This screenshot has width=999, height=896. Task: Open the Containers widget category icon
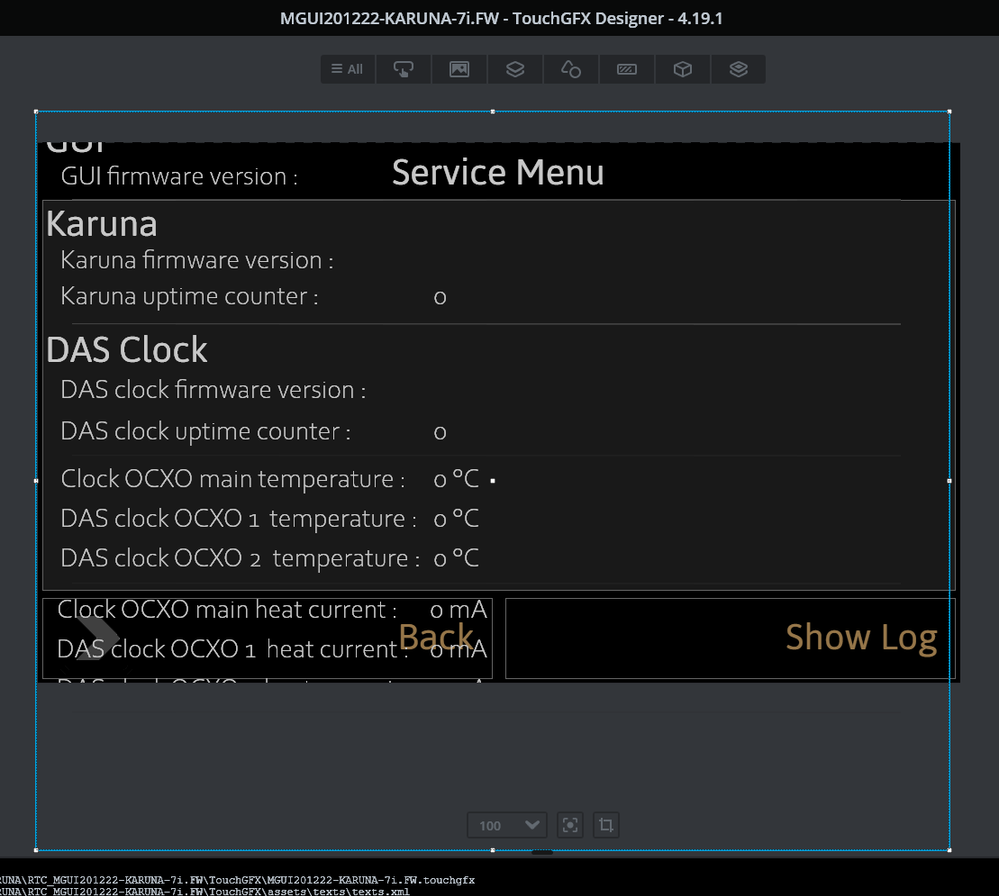pyautogui.click(x=515, y=69)
